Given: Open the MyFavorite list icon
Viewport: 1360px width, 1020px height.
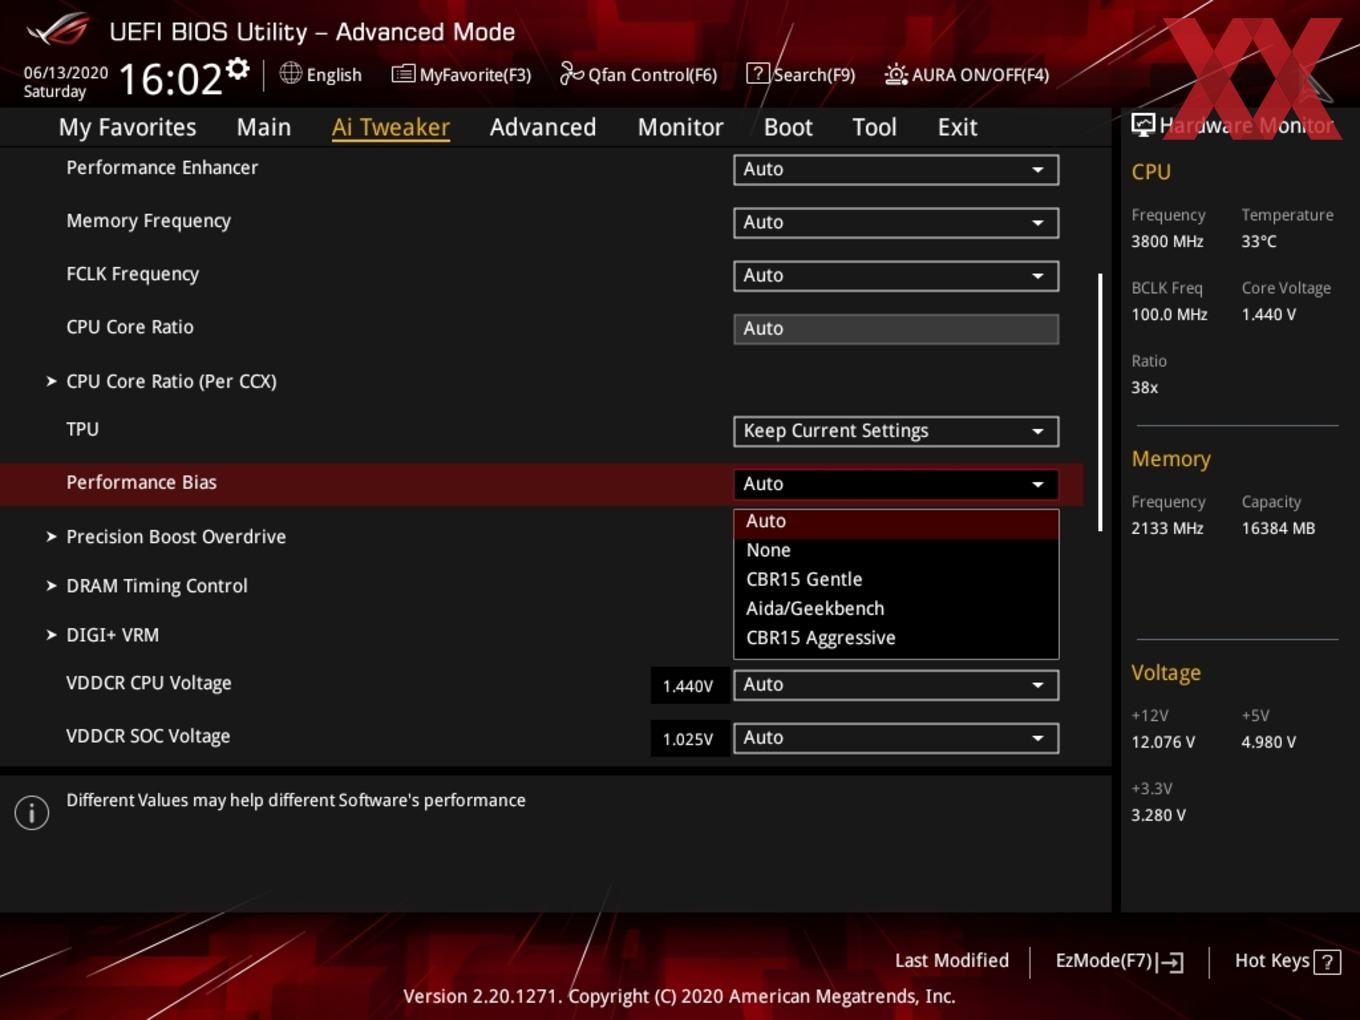Looking at the screenshot, I should [402, 74].
